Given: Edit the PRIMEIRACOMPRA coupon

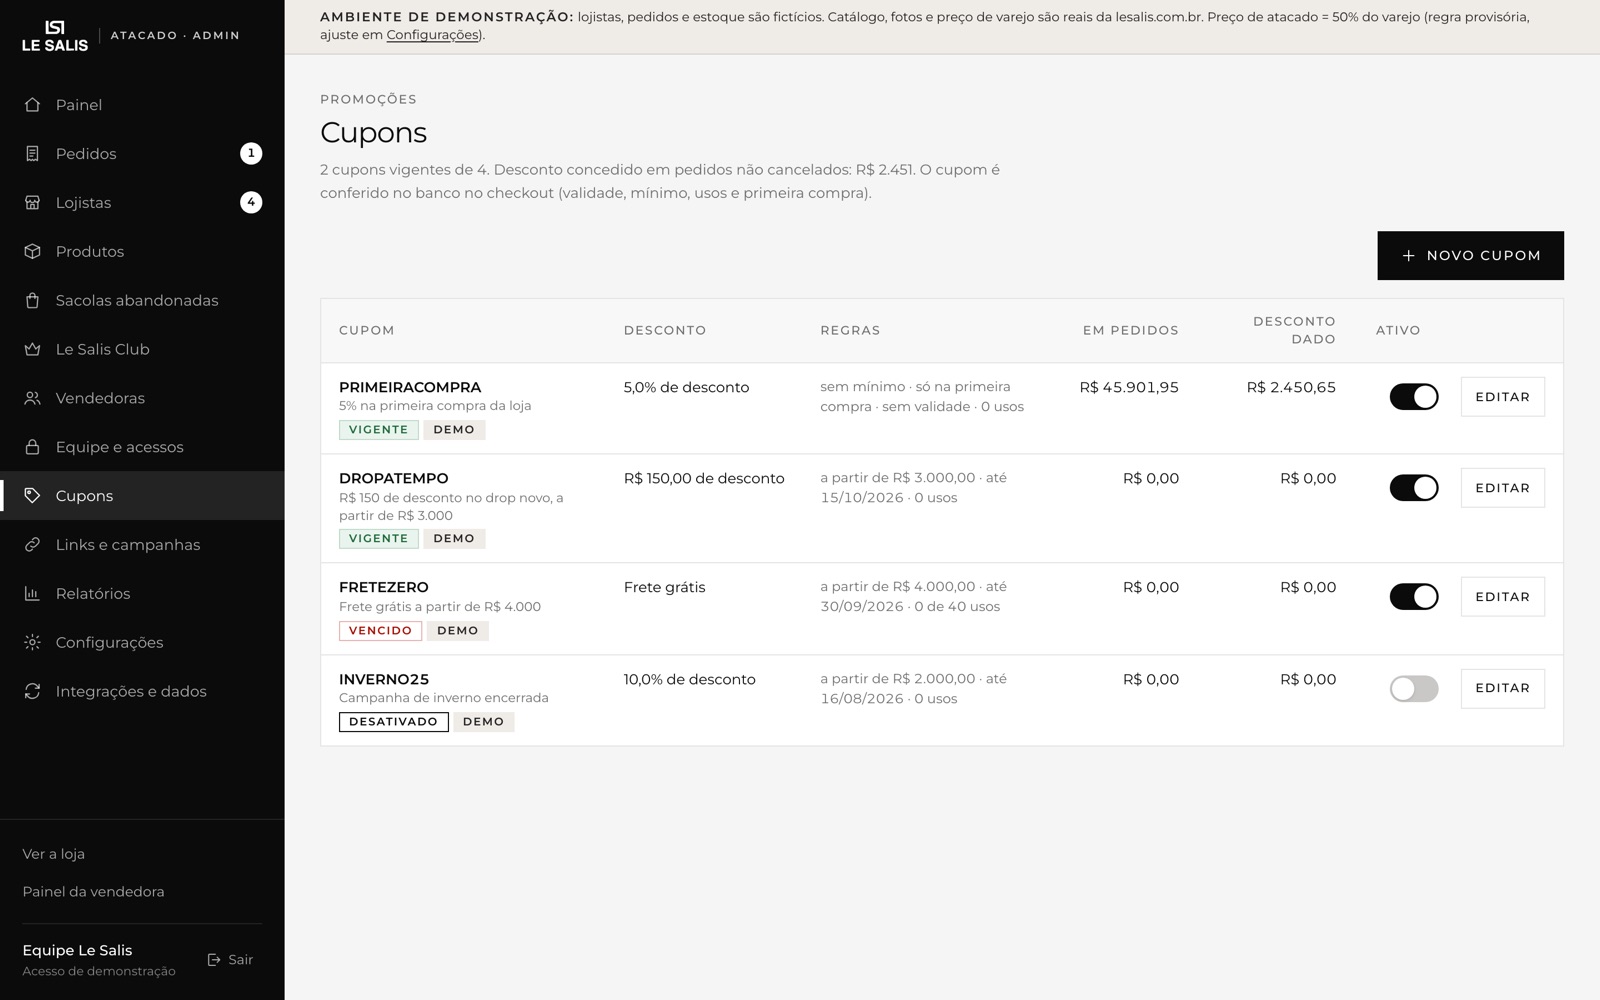Looking at the screenshot, I should coord(1502,397).
